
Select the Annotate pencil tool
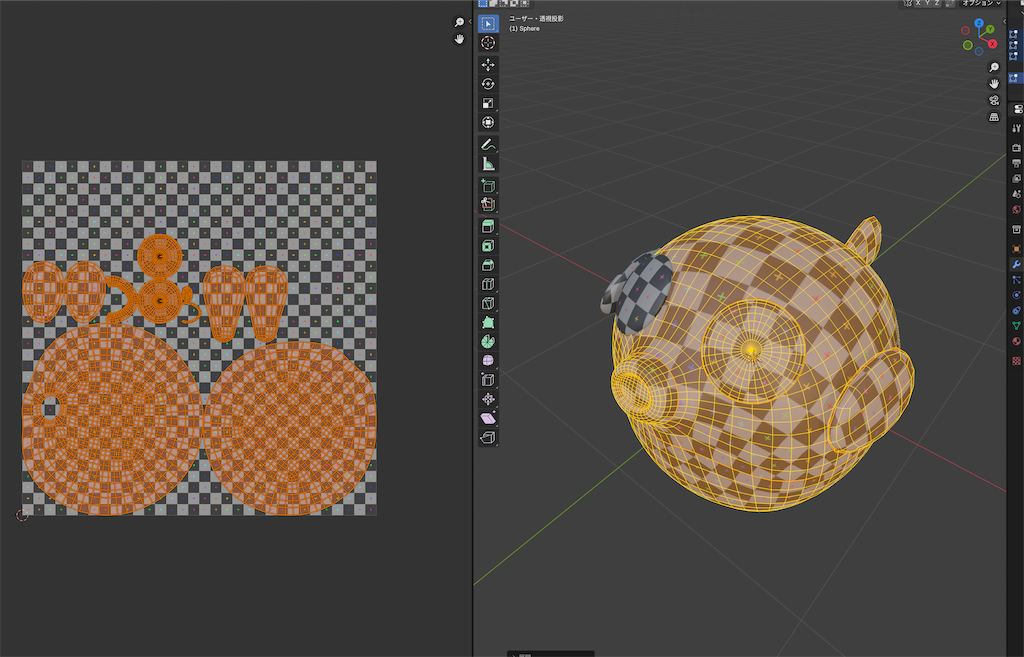pyautogui.click(x=488, y=144)
